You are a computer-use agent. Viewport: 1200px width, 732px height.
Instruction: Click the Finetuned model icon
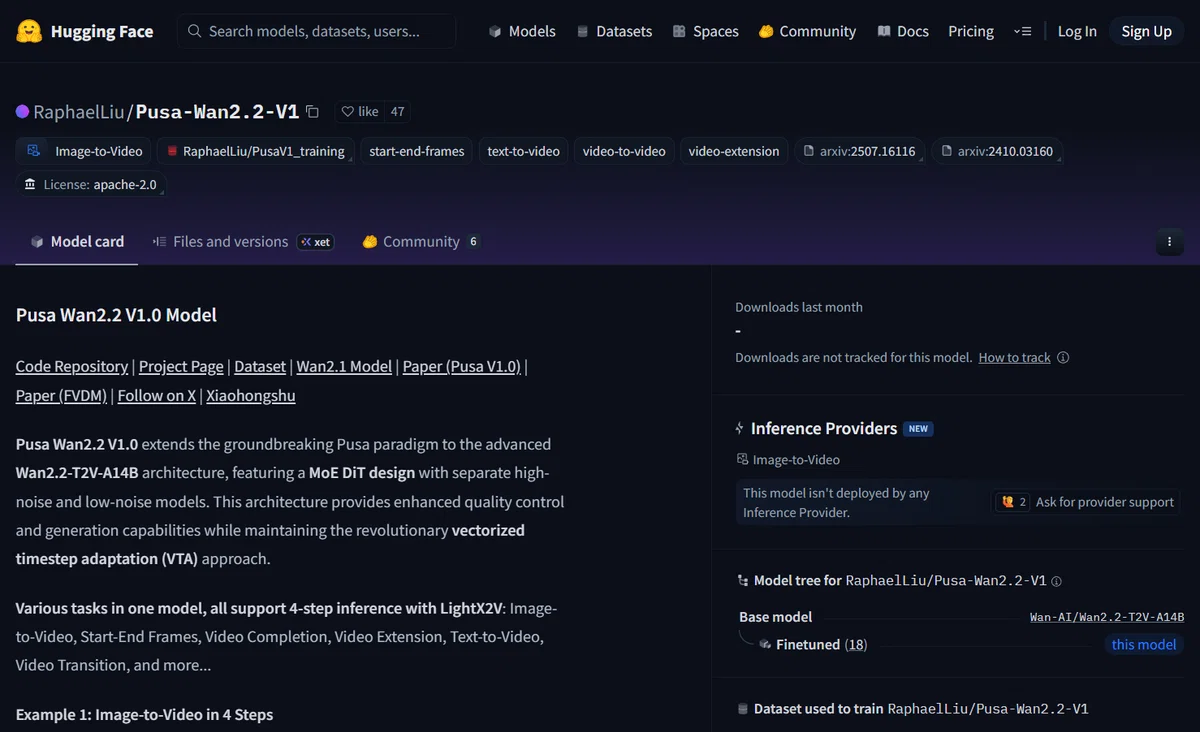[x=765, y=644]
